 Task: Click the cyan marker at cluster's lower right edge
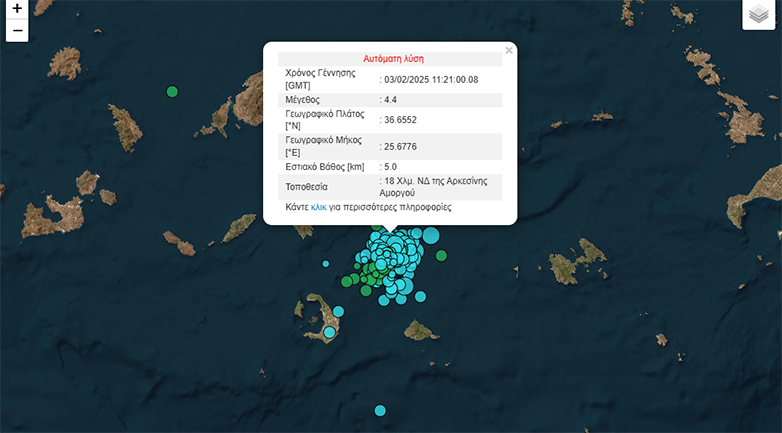419,295
